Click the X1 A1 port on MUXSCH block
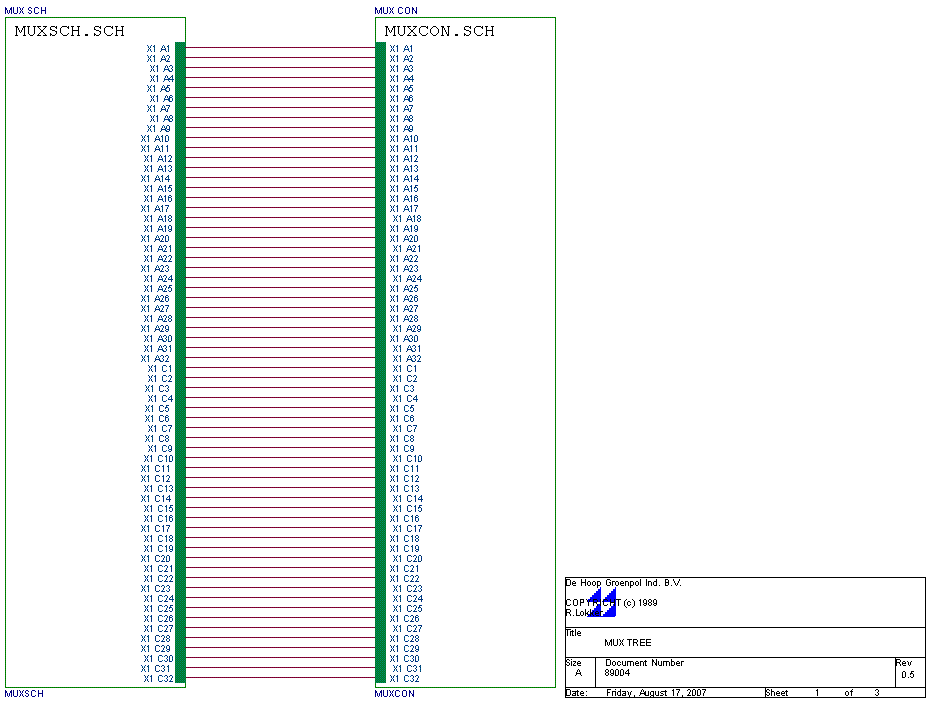The height and width of the screenshot is (703, 930). (x=155, y=48)
